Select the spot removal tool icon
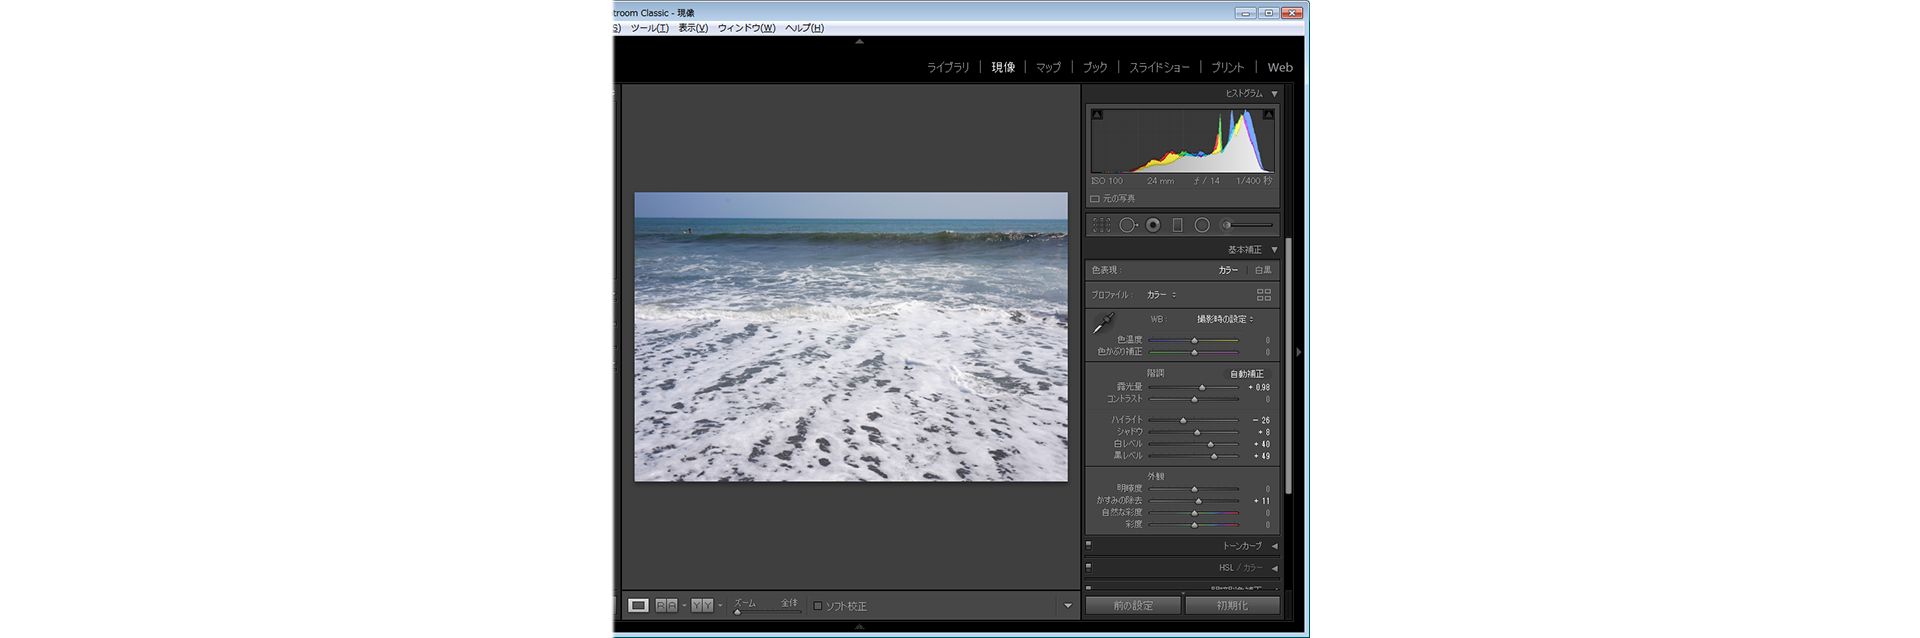 1127,226
